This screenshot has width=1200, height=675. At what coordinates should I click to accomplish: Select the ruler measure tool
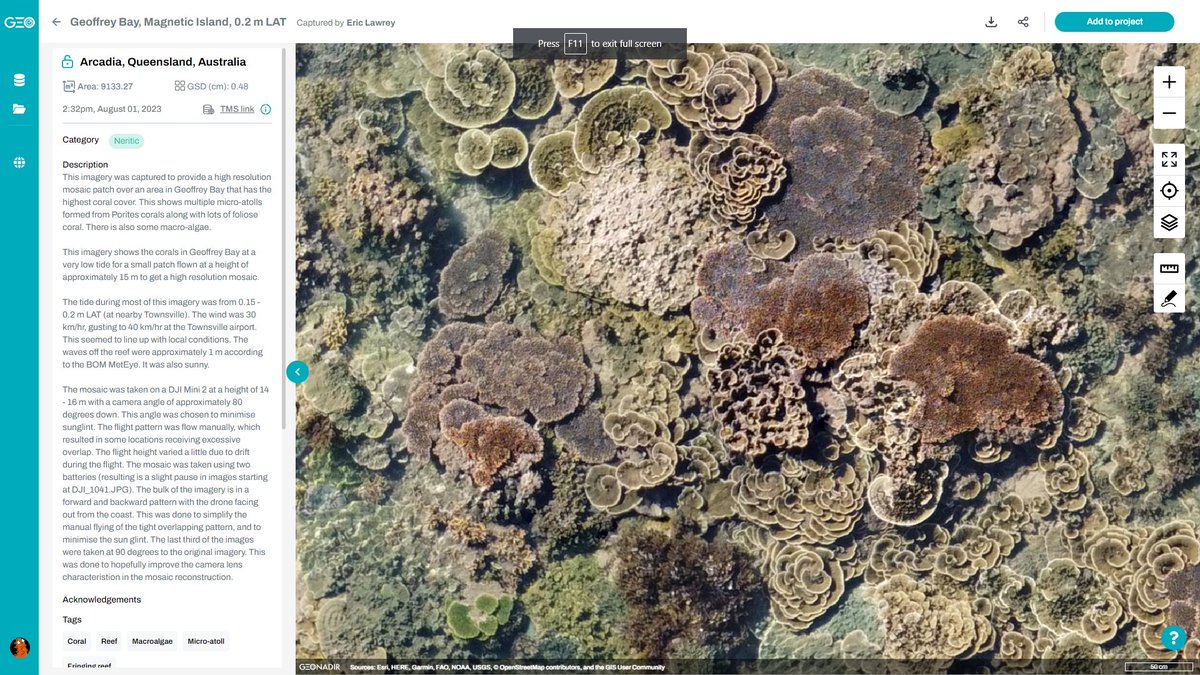coord(1169,267)
